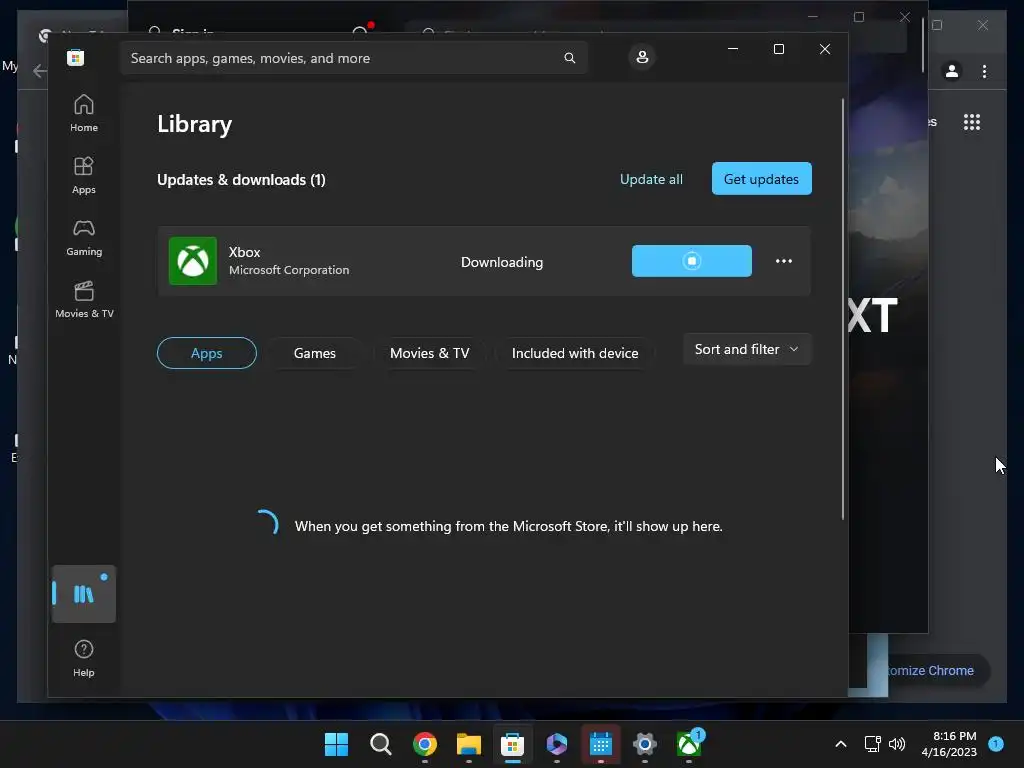Expand the Sort and filter dropdown
The width and height of the screenshot is (1024, 768).
[x=747, y=349]
